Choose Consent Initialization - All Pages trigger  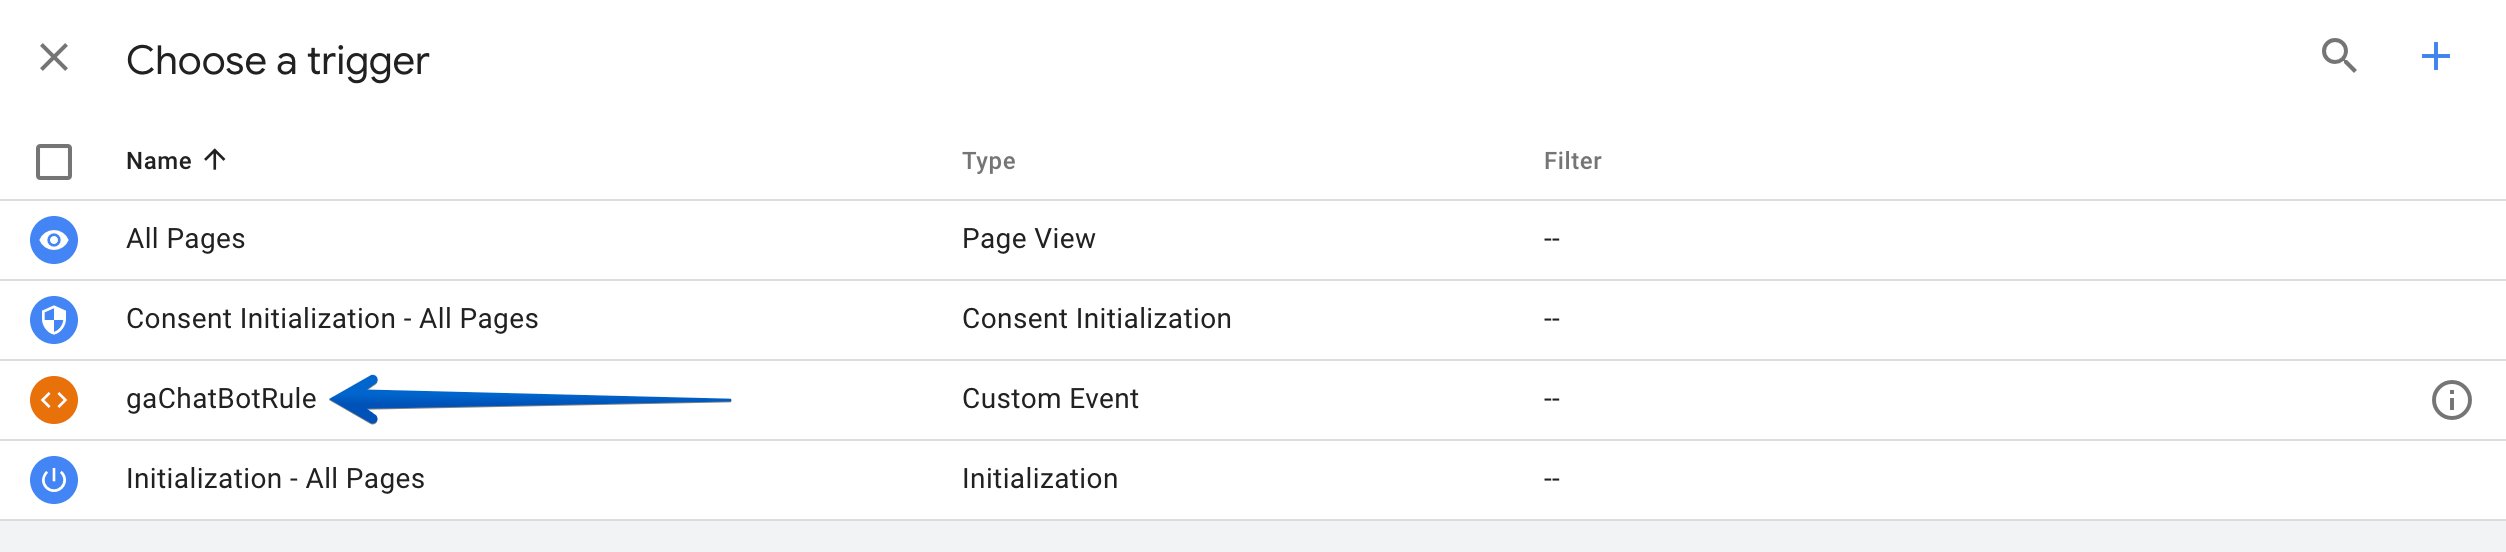[x=332, y=319]
